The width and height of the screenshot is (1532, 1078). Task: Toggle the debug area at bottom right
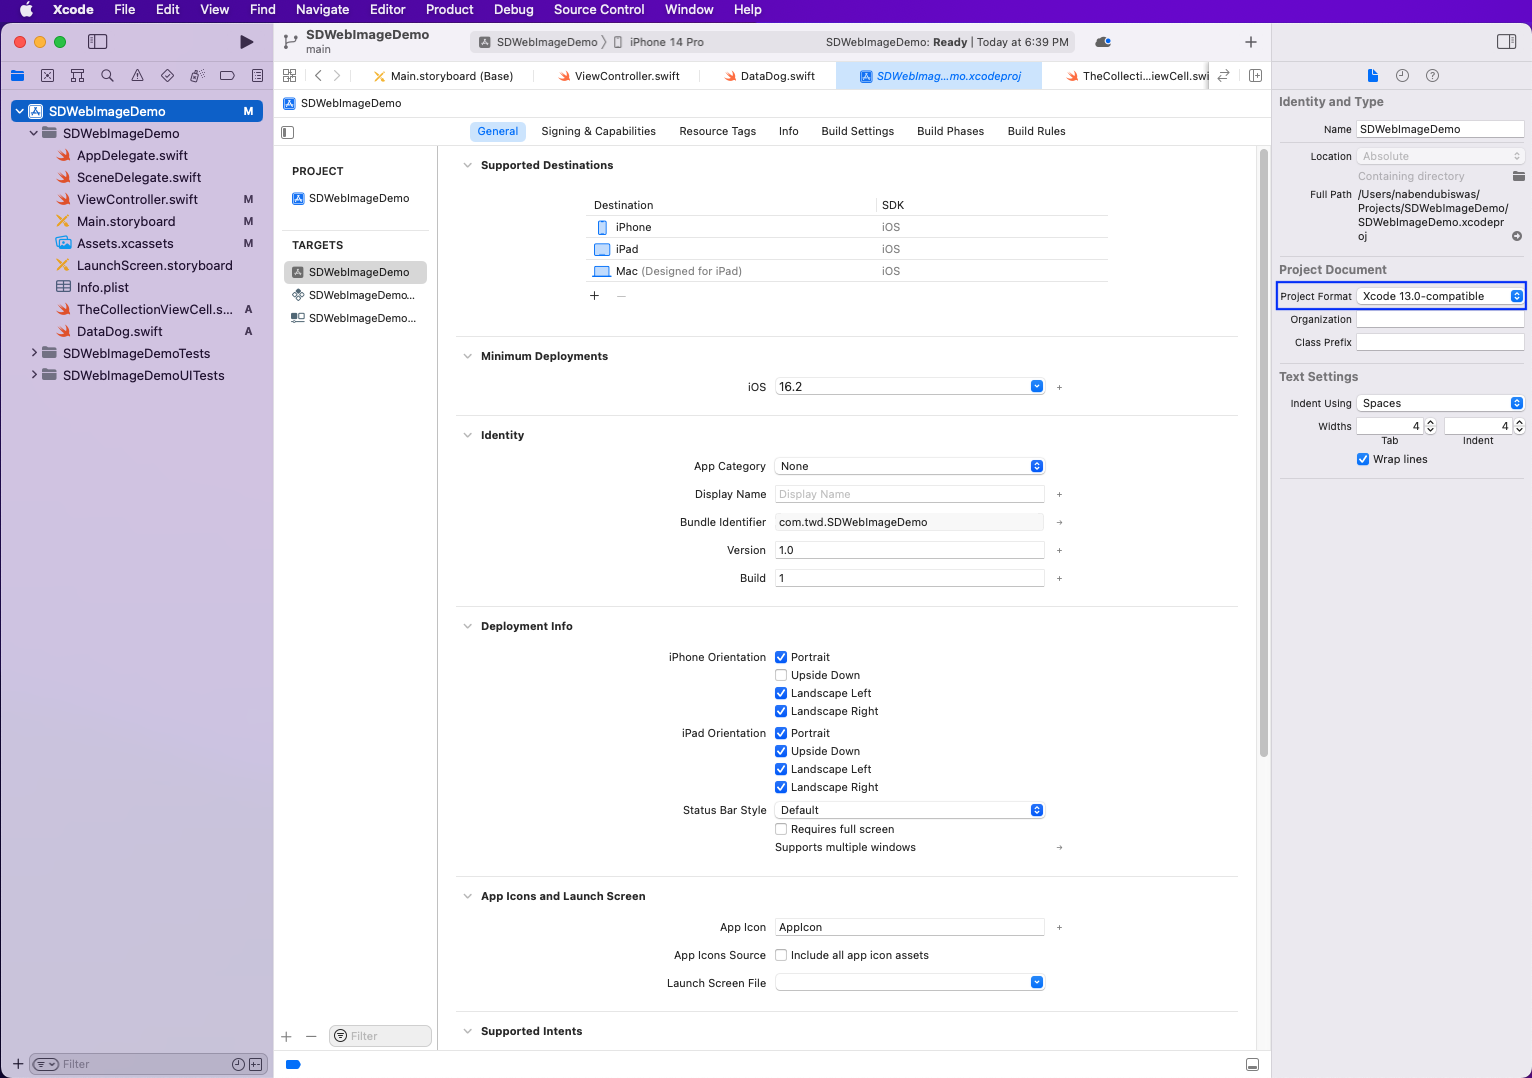(1252, 1065)
